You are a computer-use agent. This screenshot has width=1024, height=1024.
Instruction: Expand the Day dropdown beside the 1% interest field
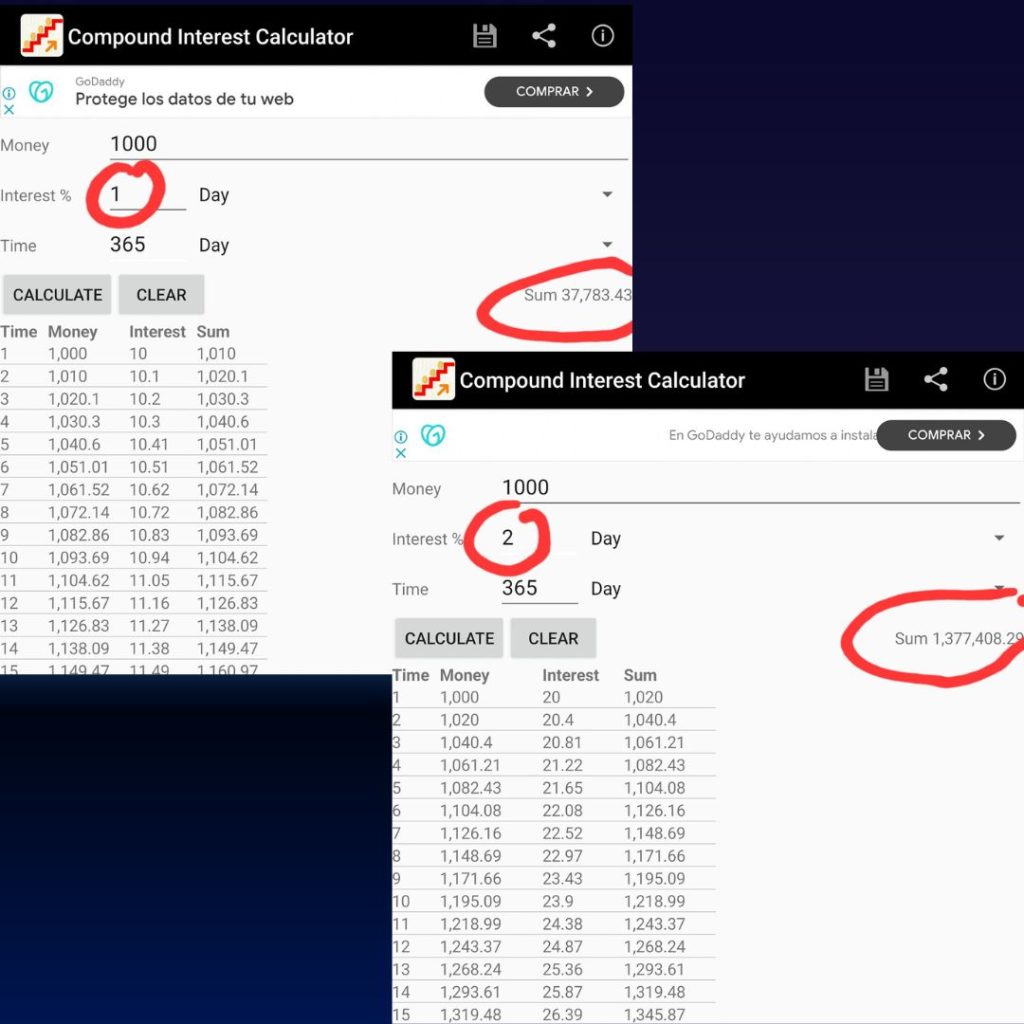pos(607,195)
